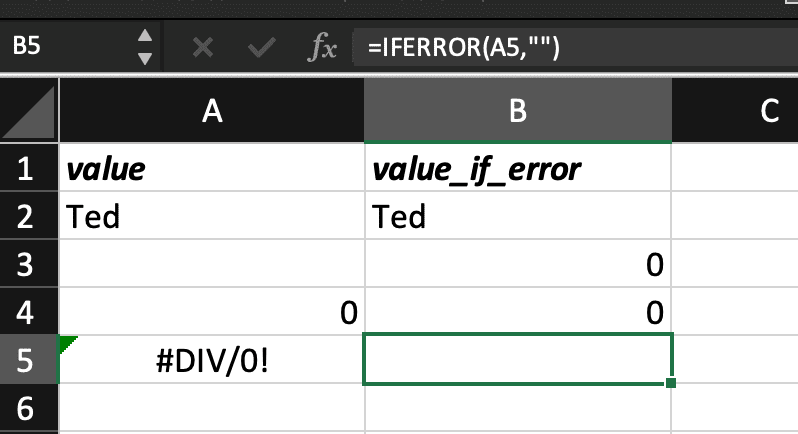Select column B header
The height and width of the screenshot is (434, 798).
[517, 112]
